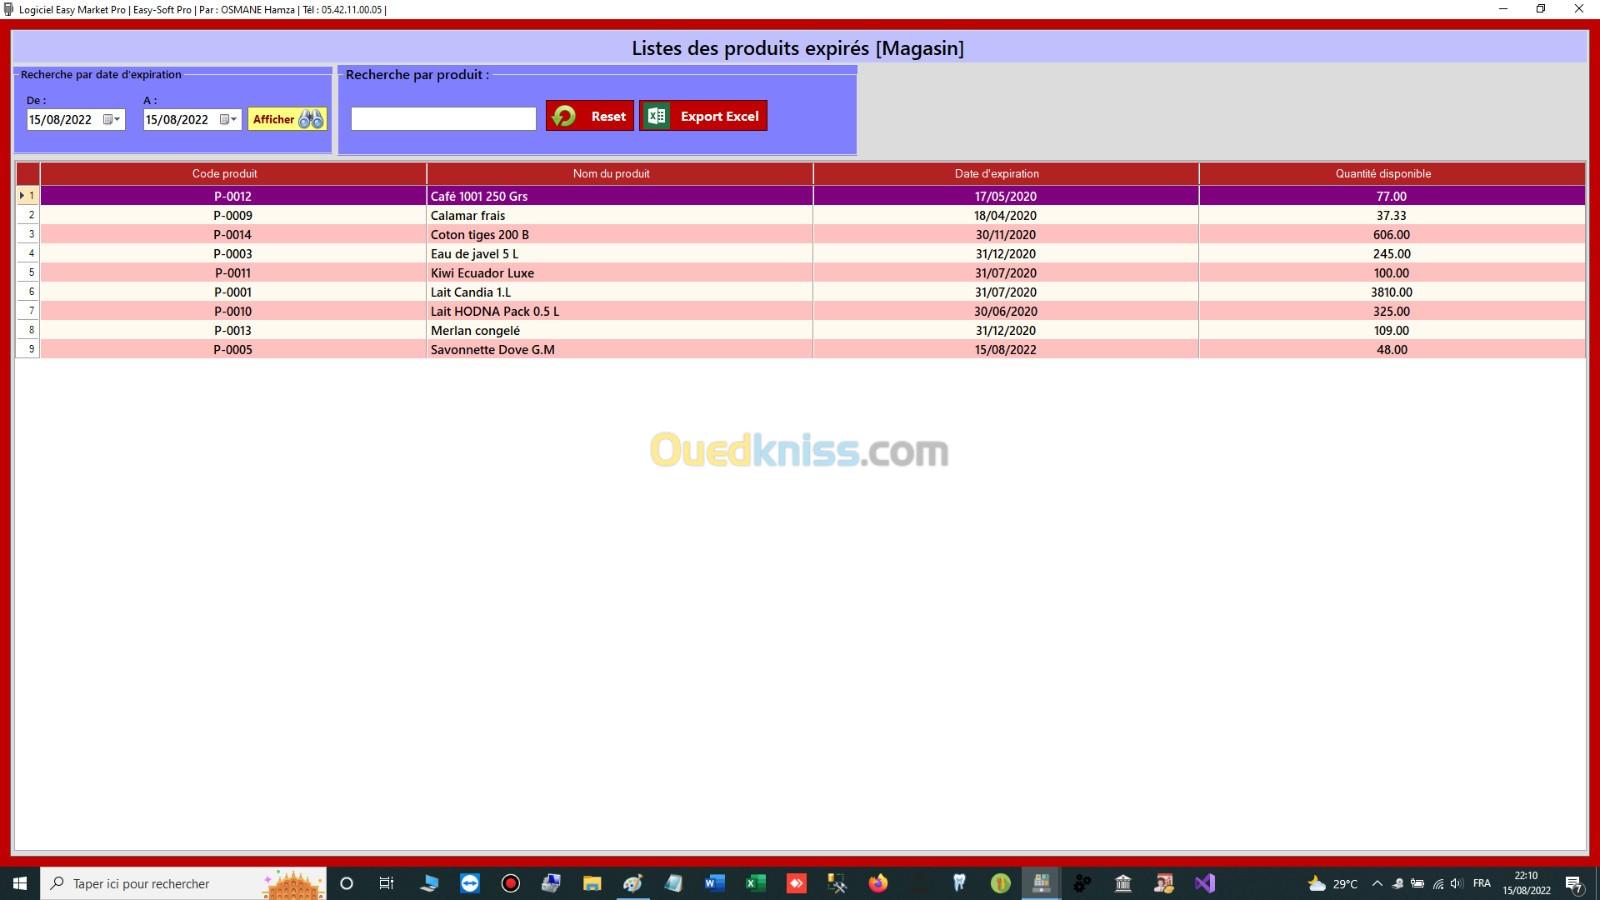This screenshot has height=900, width=1600.
Task: Click Quantité disponible column header
Action: point(1383,174)
